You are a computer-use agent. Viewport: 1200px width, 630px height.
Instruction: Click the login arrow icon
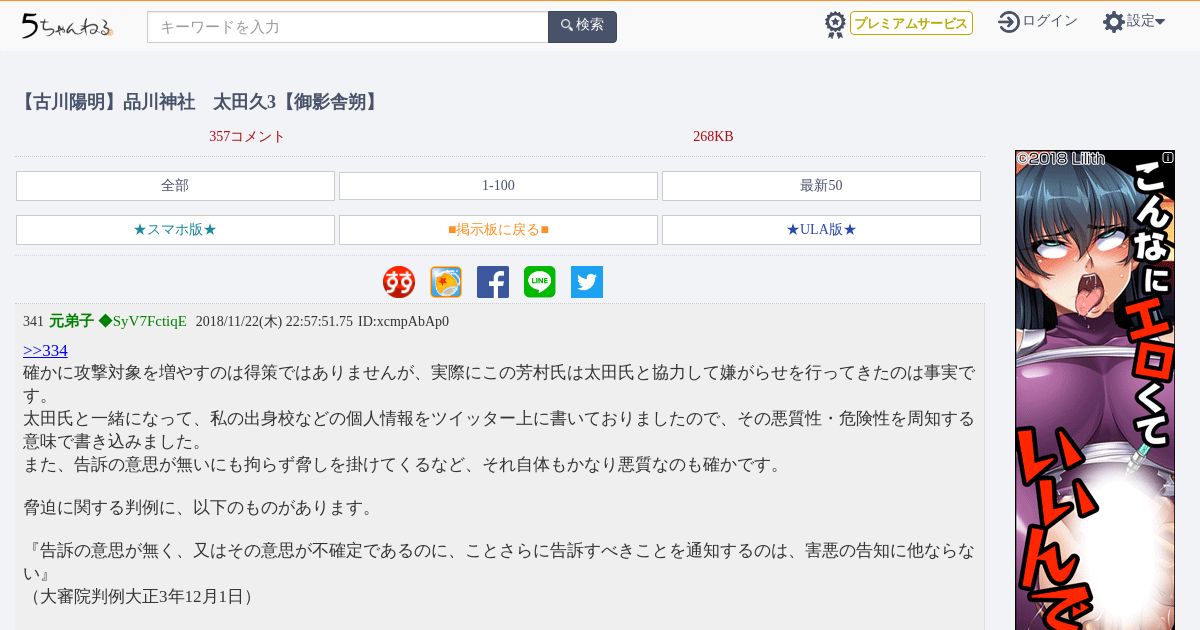pyautogui.click(x=1009, y=21)
